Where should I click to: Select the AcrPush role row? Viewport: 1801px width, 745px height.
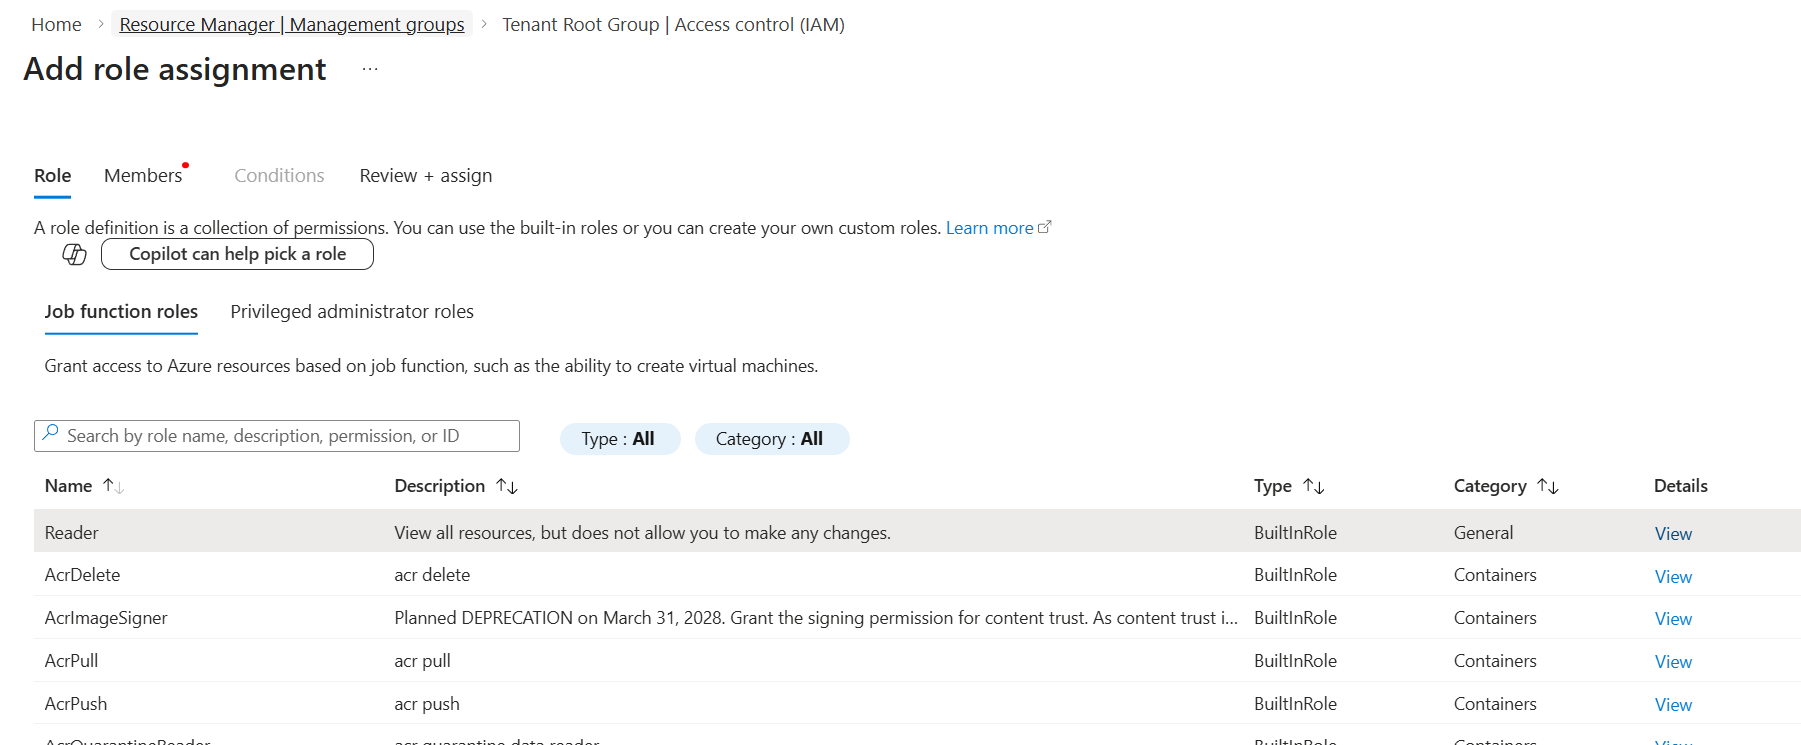click(76, 704)
